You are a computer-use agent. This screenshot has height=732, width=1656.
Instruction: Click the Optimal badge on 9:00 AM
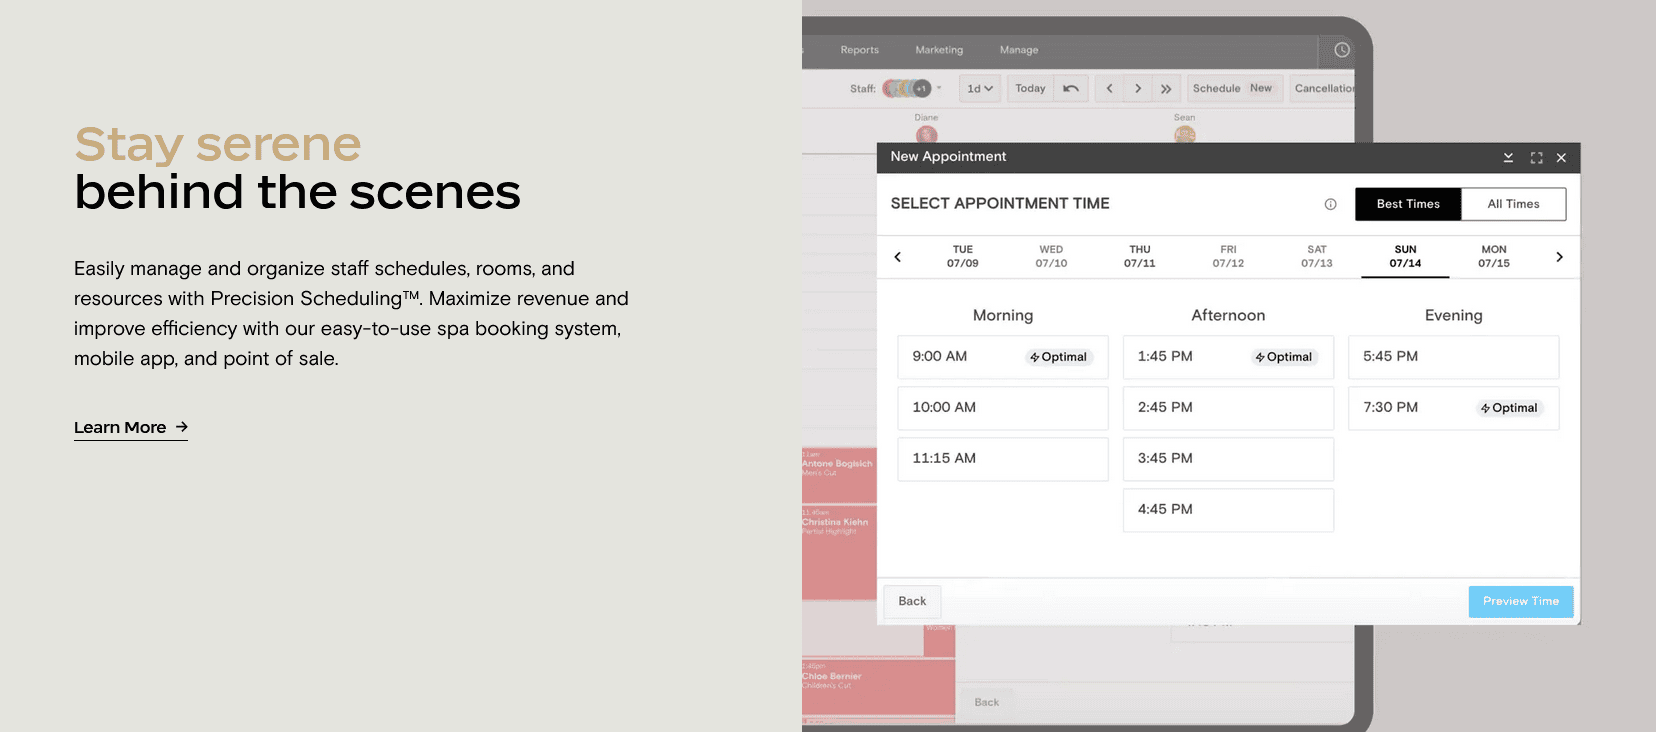1059,357
